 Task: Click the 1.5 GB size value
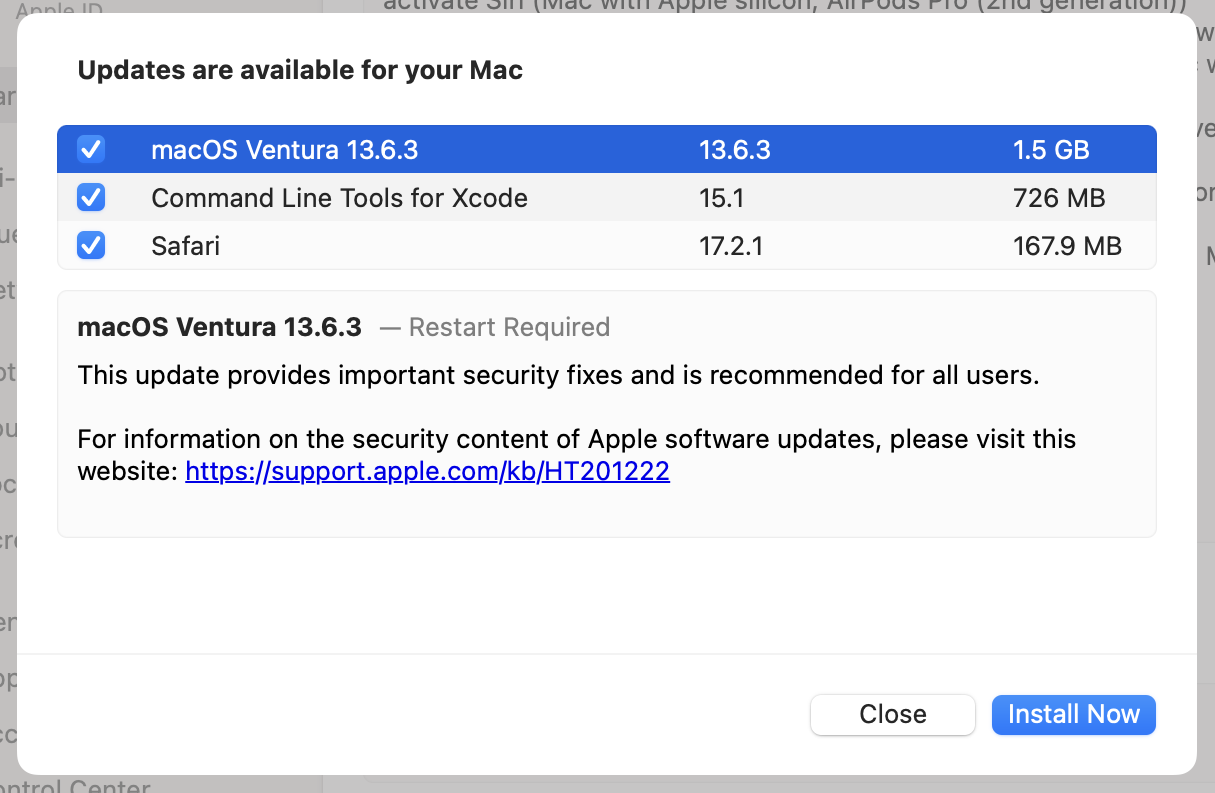(1051, 150)
